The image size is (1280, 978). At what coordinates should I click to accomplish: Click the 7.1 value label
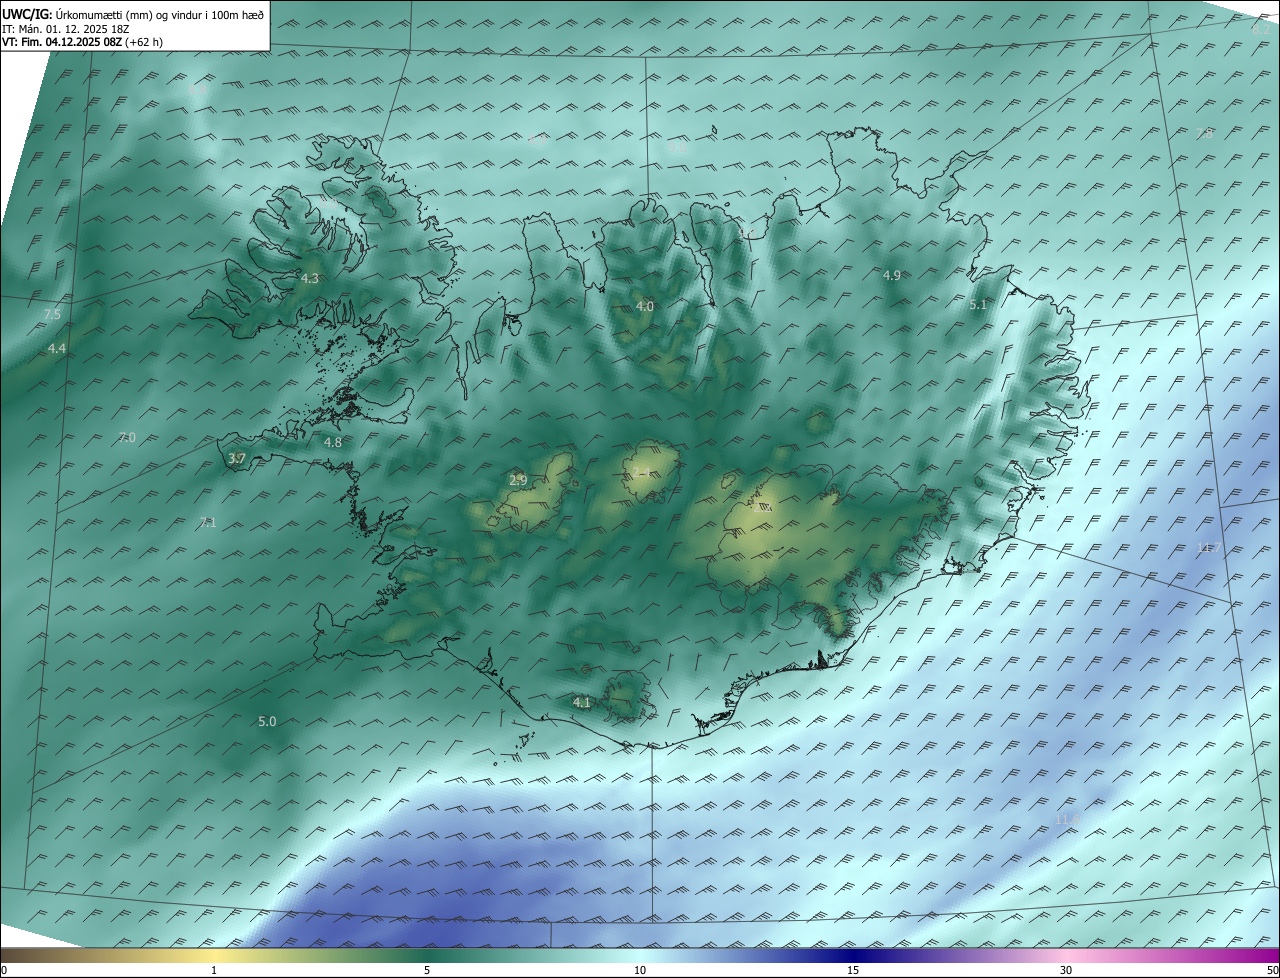pyautogui.click(x=208, y=522)
